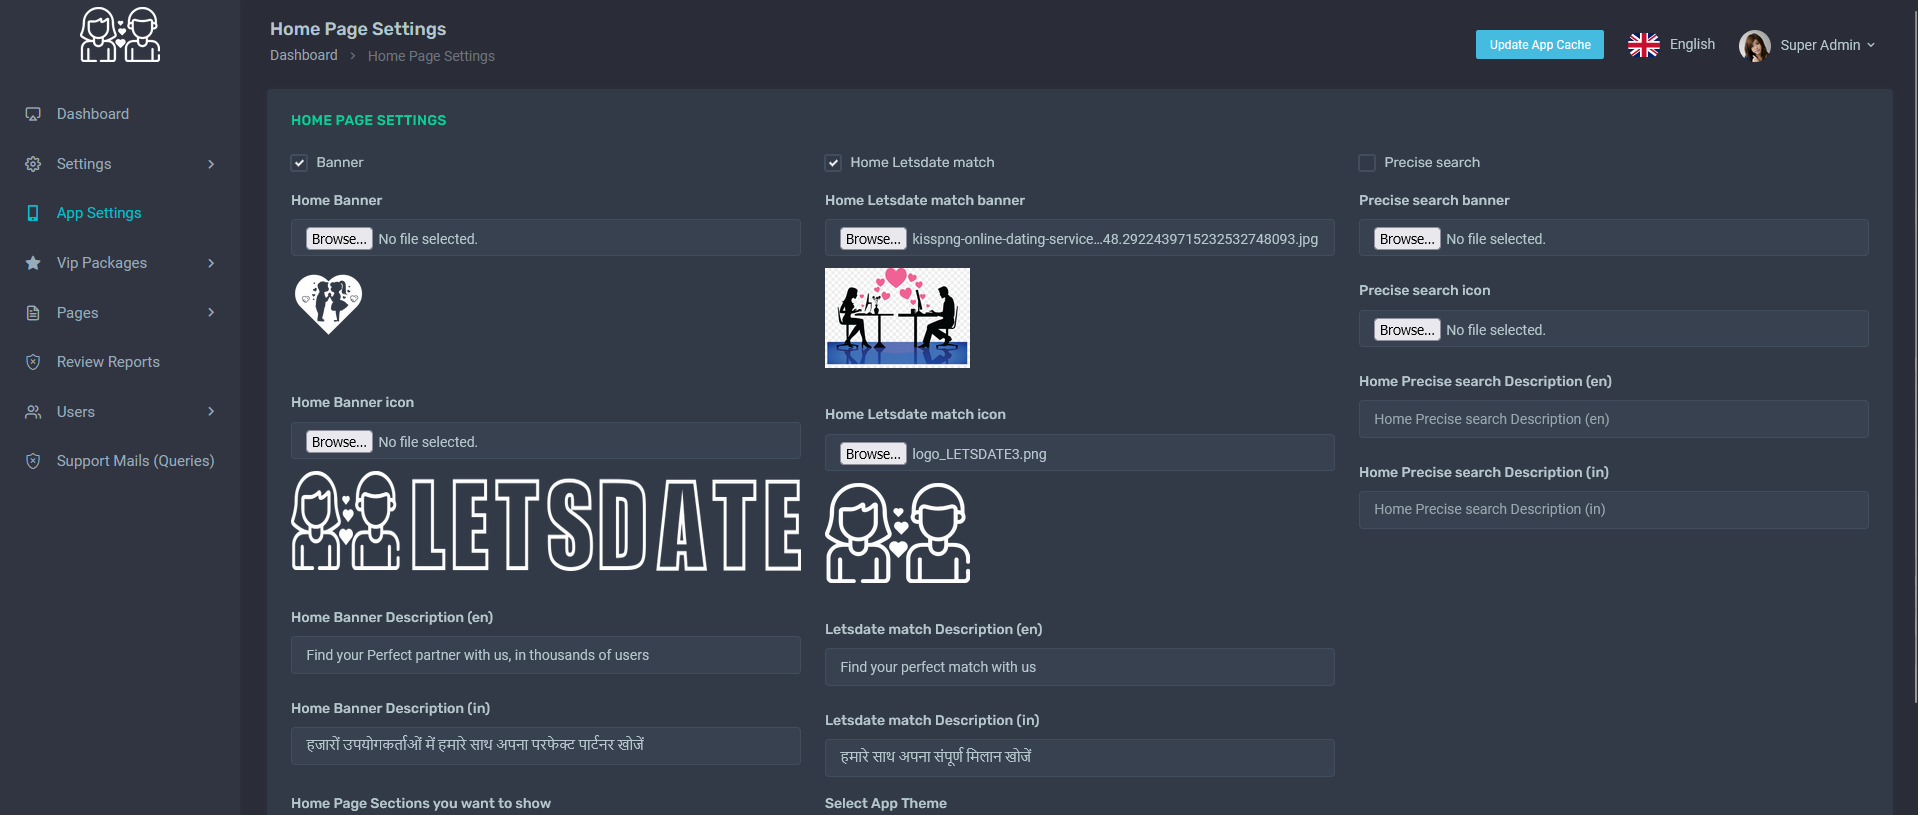This screenshot has width=1918, height=815.
Task: Go to Pages in the sidebar
Action: tap(77, 313)
